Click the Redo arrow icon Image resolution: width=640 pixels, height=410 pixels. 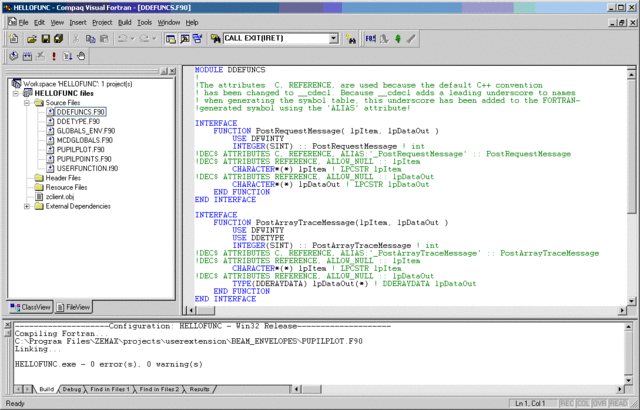coord(144,39)
